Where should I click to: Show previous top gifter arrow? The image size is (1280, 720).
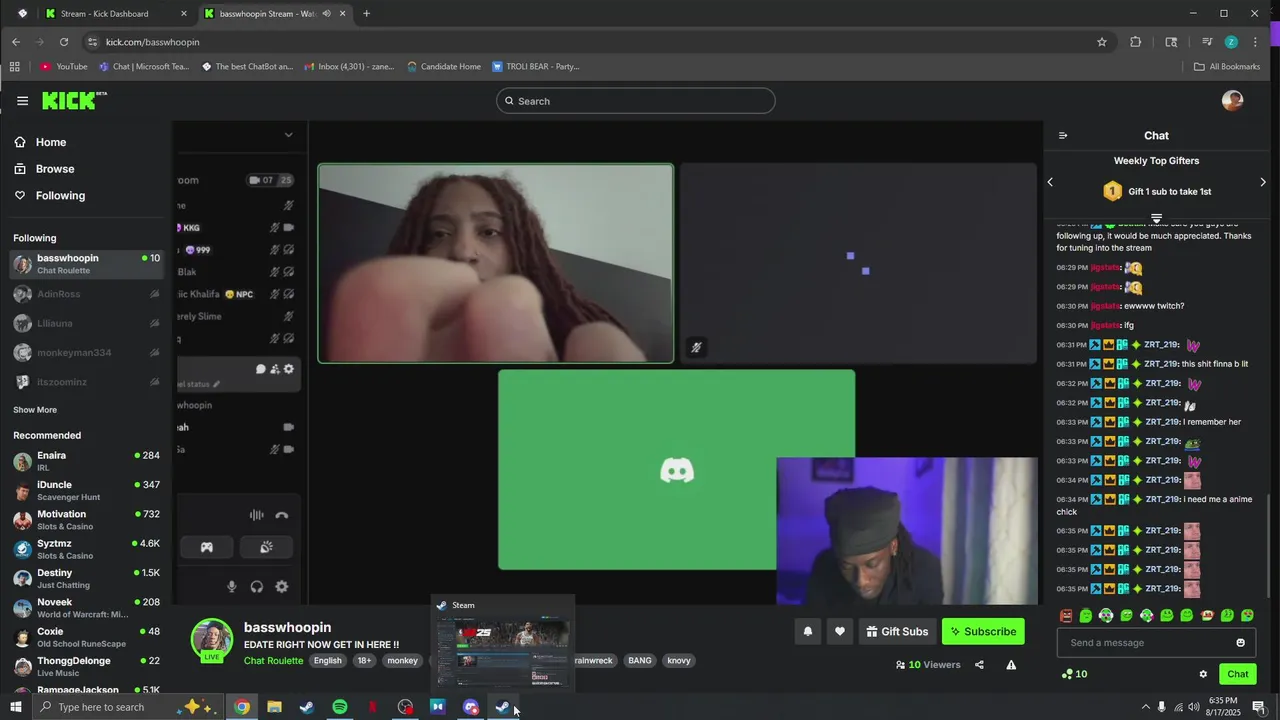(x=1050, y=182)
